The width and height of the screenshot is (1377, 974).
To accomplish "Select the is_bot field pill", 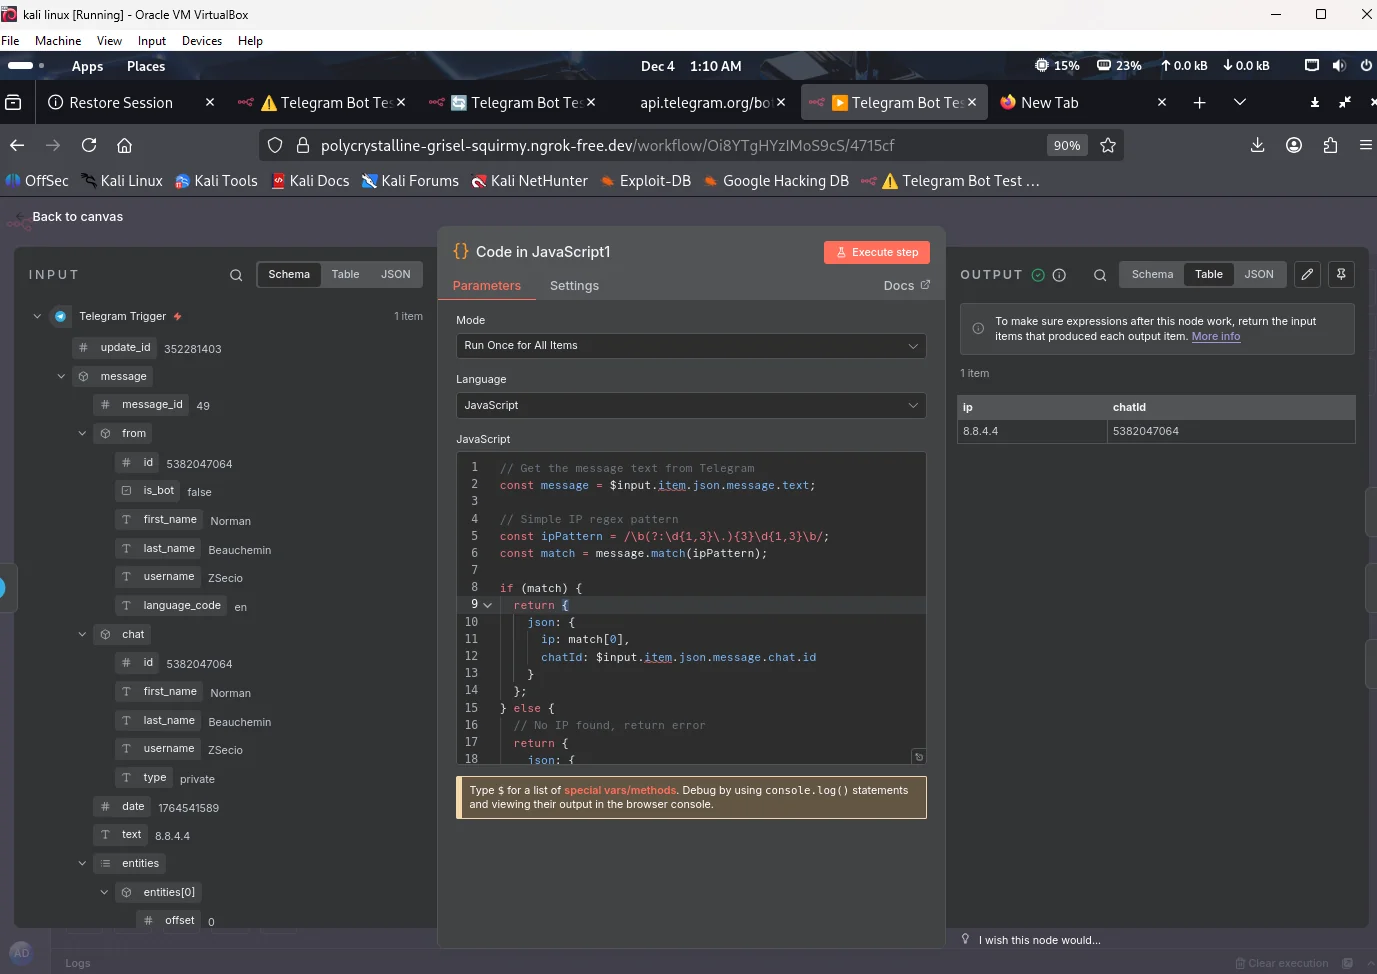I will (148, 490).
